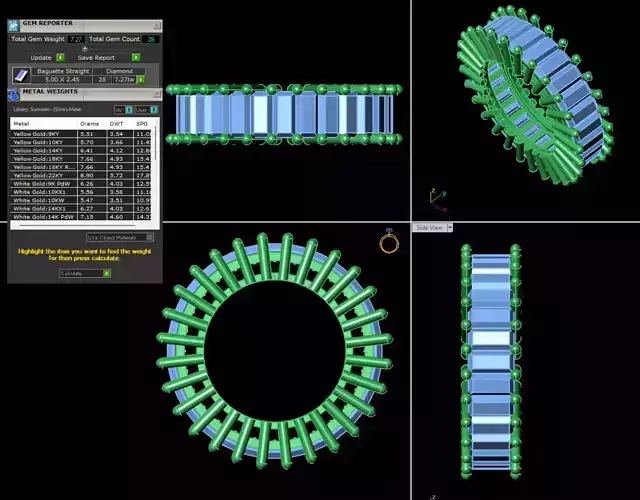Click the green arrow beside 7.27tw
Viewport: 640px width, 500px height.
pyautogui.click(x=140, y=80)
